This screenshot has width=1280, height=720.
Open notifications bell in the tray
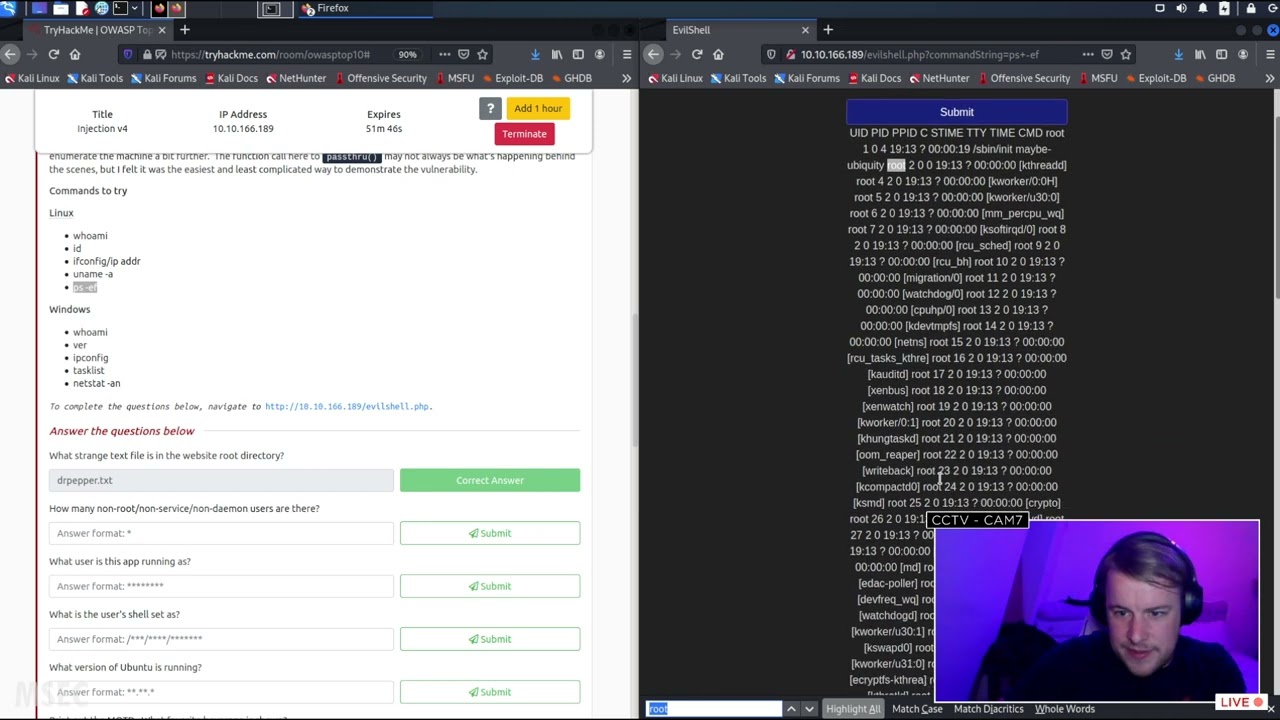[1203, 9]
